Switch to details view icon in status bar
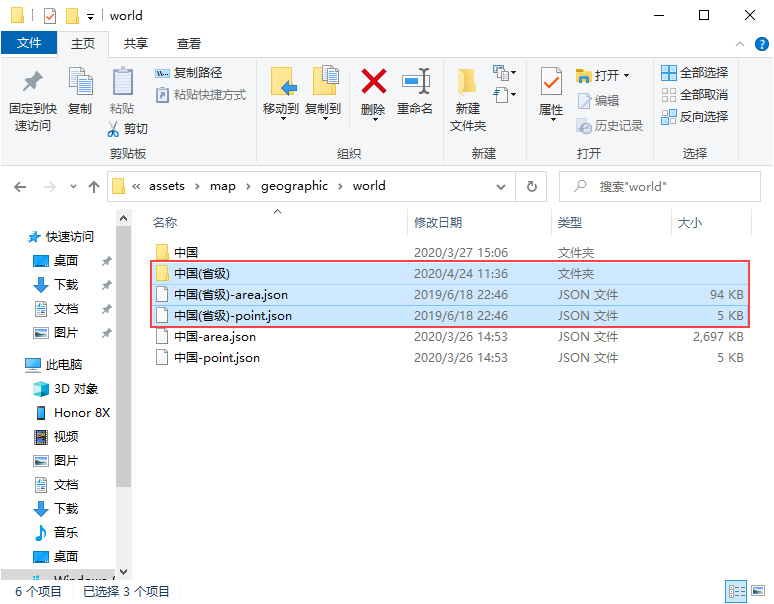 point(736,591)
